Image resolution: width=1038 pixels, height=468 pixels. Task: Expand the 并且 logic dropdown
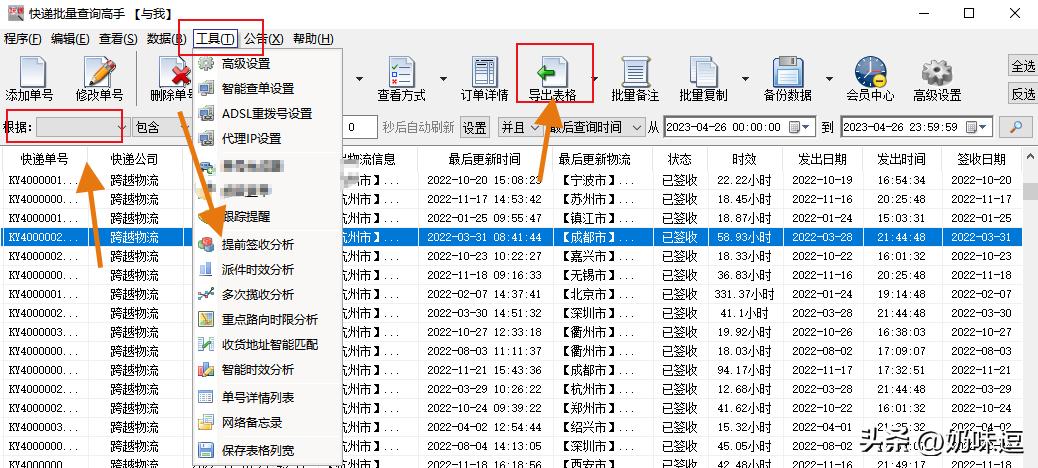click(x=535, y=127)
